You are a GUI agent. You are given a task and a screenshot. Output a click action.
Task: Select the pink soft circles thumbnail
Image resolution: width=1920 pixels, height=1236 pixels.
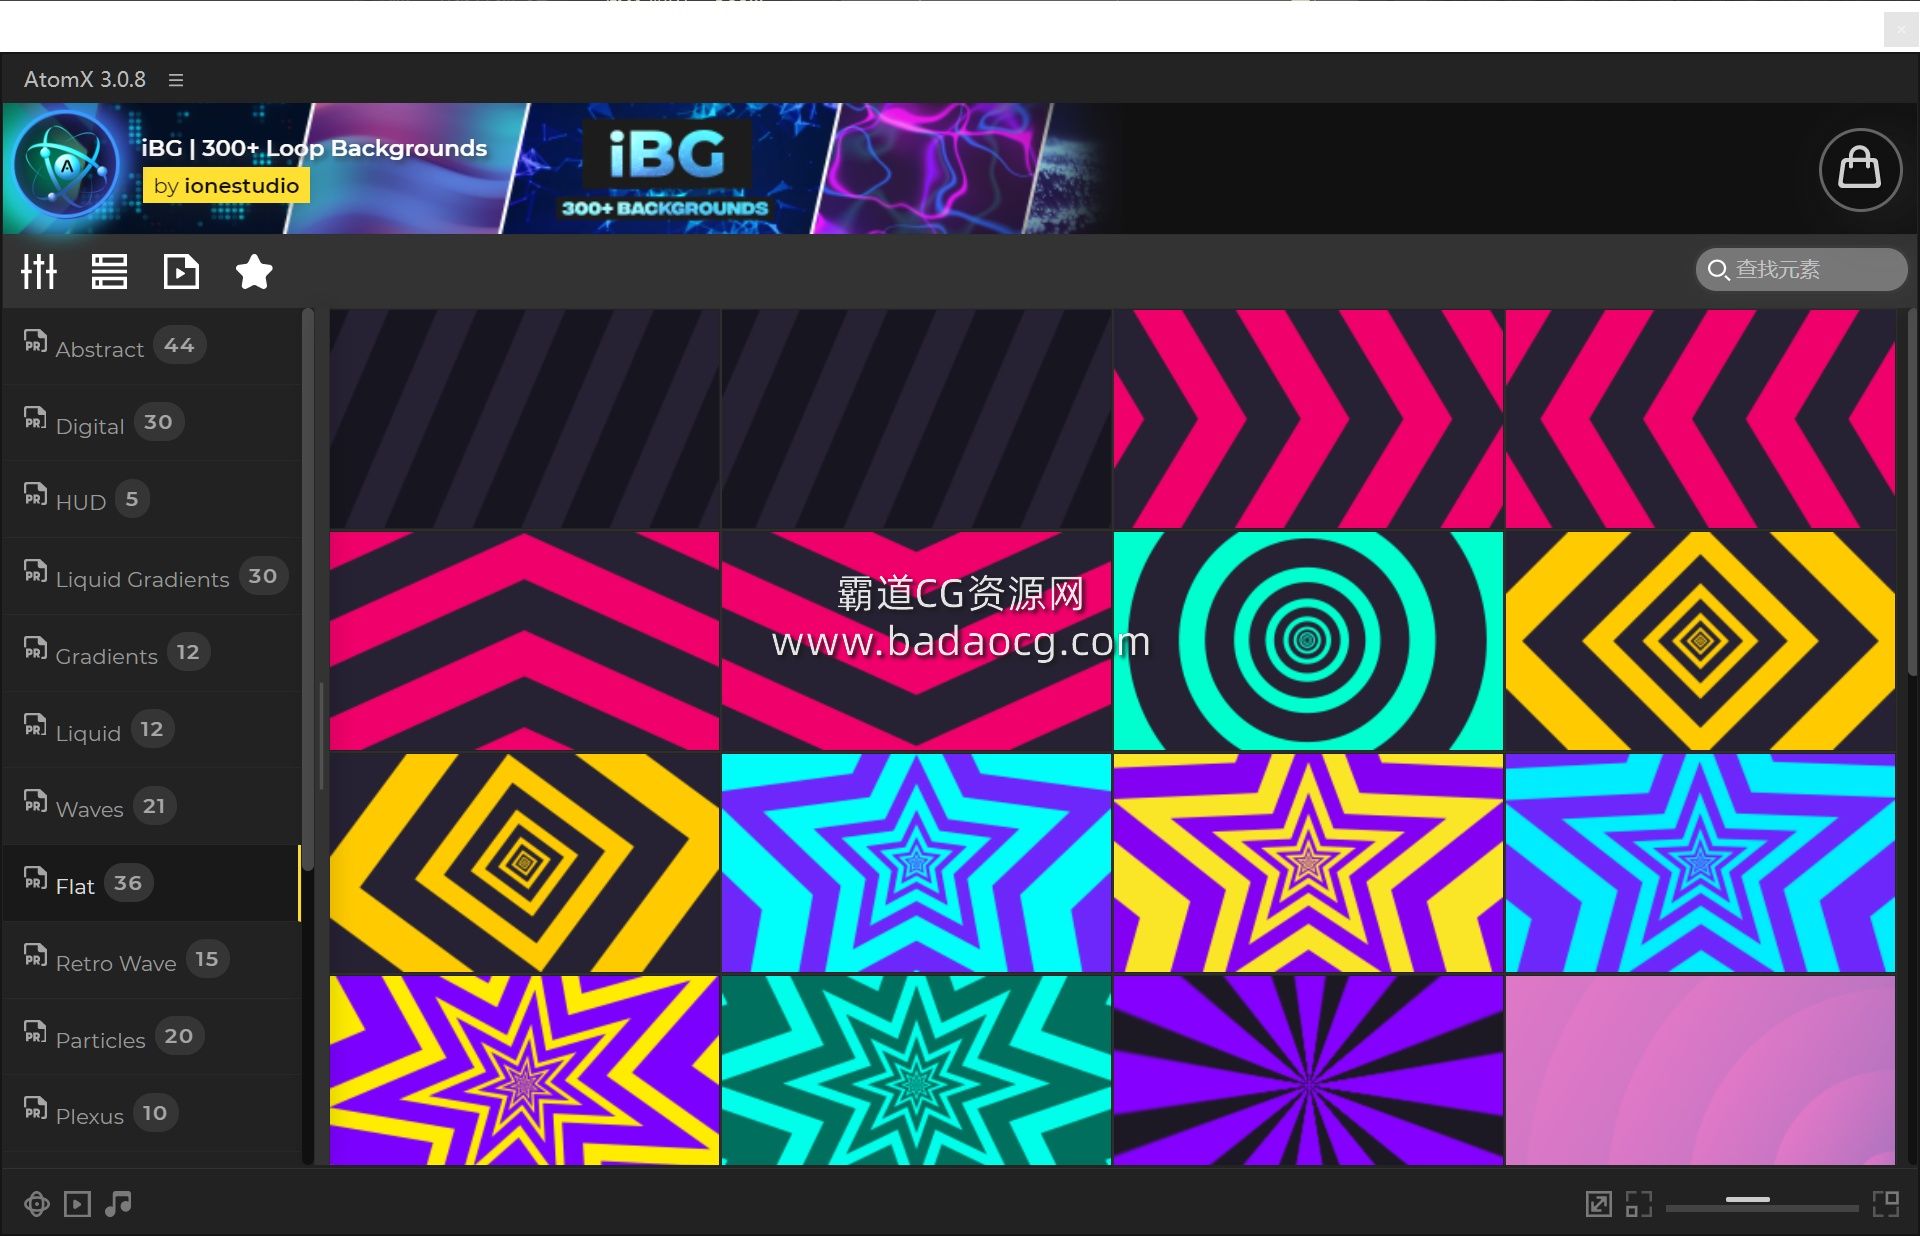1700,1070
